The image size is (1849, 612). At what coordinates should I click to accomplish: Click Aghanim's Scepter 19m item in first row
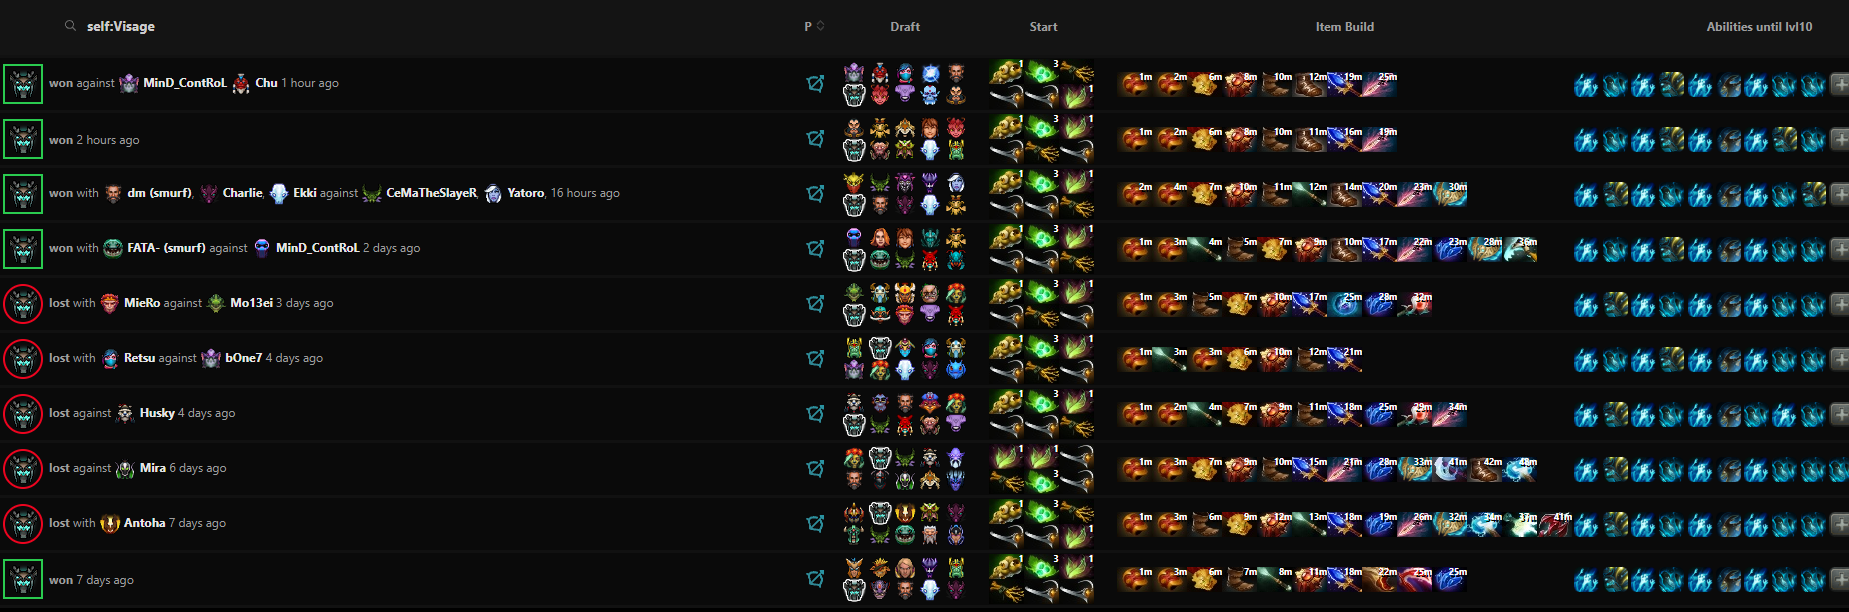click(1344, 84)
